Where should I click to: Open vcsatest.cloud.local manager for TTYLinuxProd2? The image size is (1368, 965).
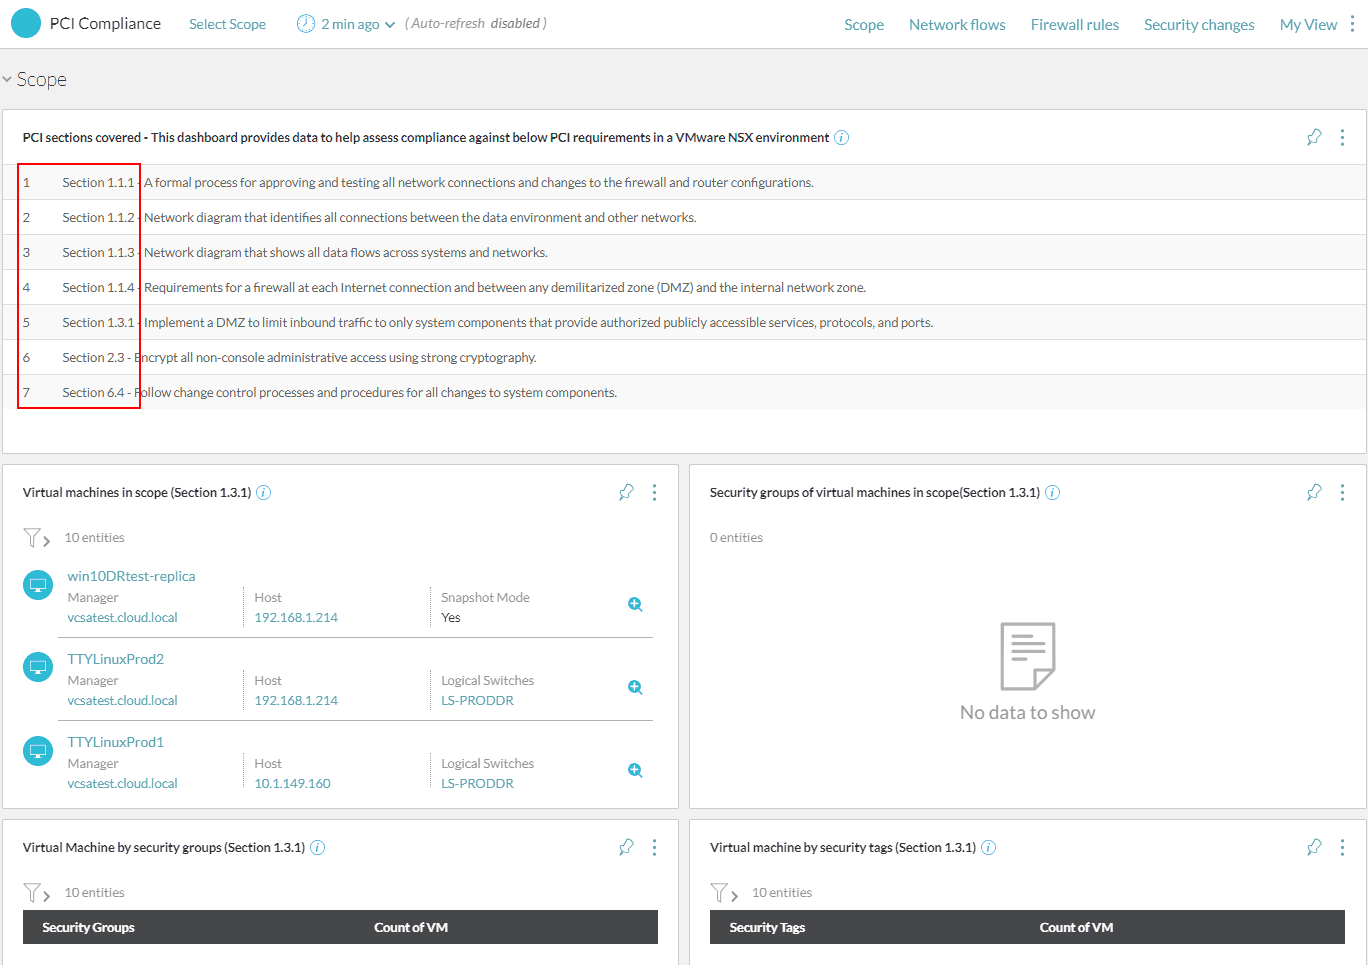(122, 701)
